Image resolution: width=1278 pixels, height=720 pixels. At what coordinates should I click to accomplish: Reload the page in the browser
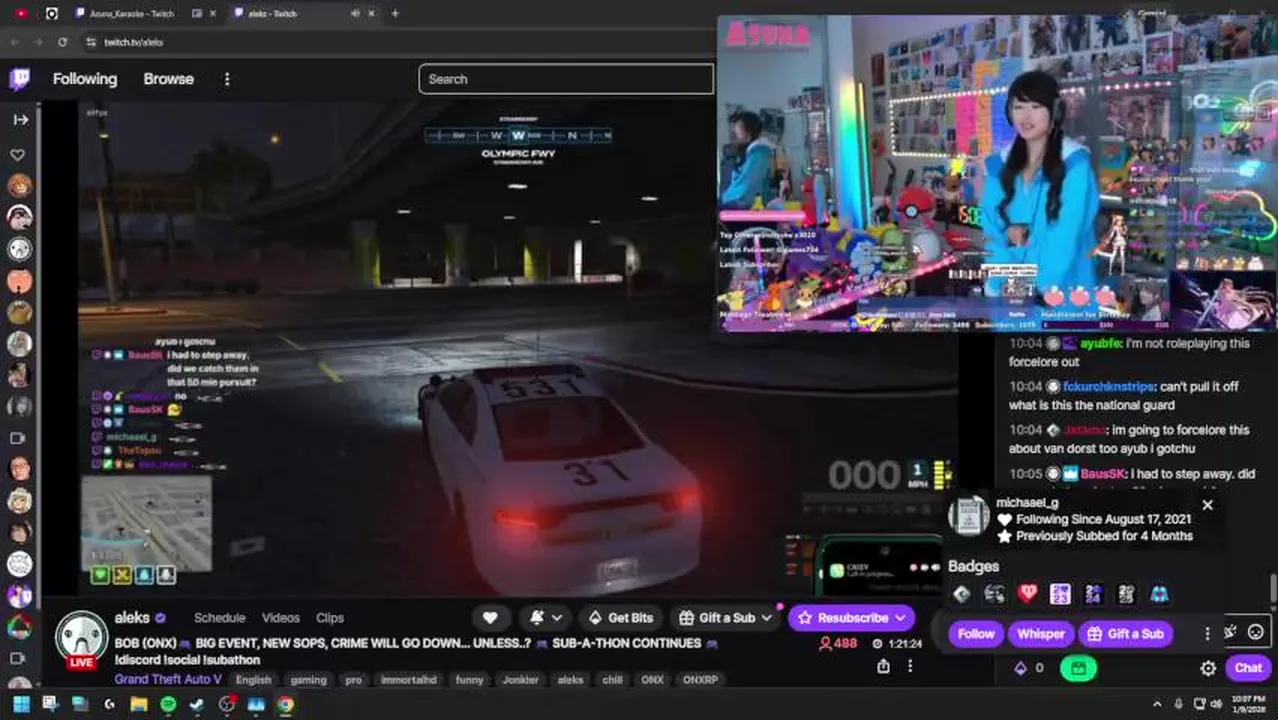click(62, 42)
